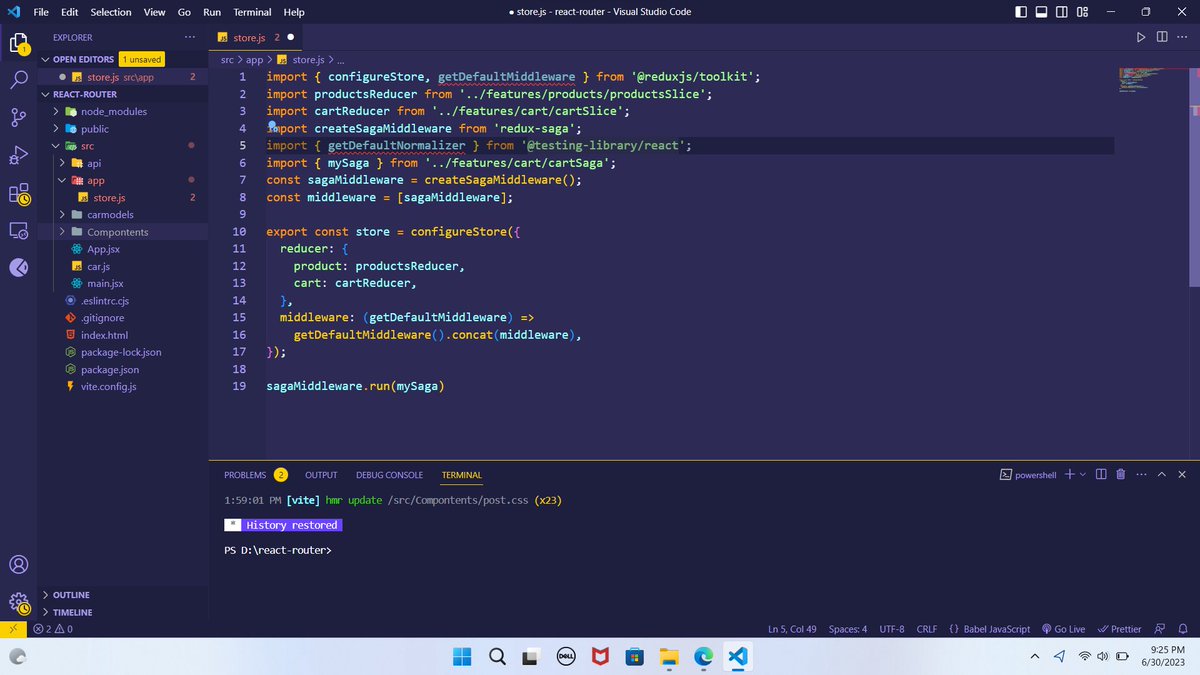
Task: Open Microsoft Store from taskbar
Action: tap(634, 656)
